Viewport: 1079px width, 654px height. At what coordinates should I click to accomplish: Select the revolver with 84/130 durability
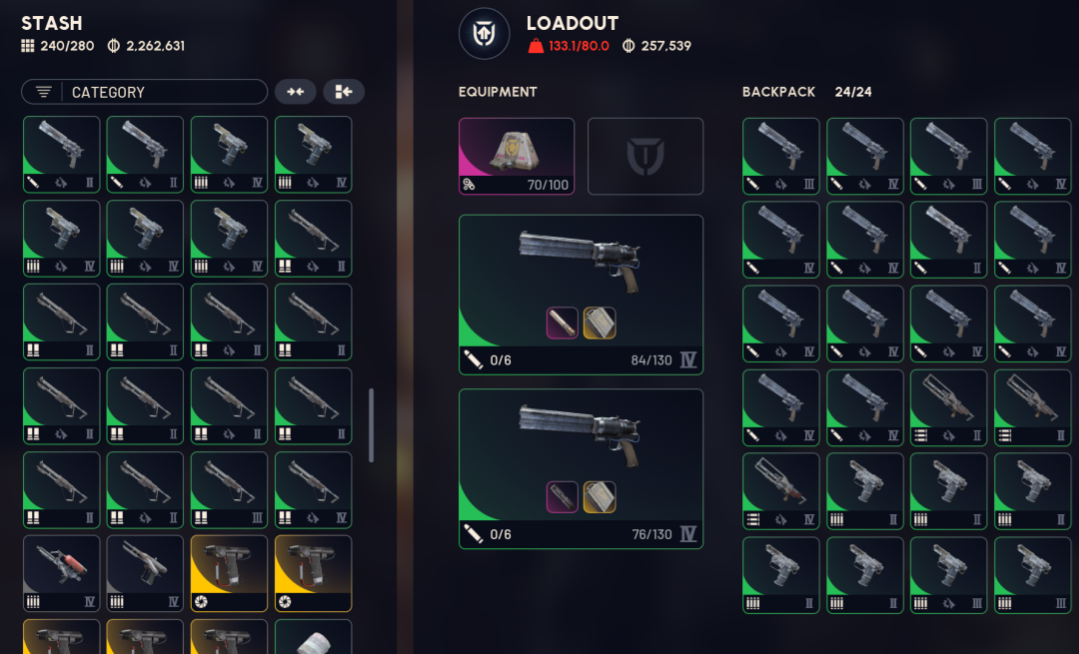pos(581,295)
